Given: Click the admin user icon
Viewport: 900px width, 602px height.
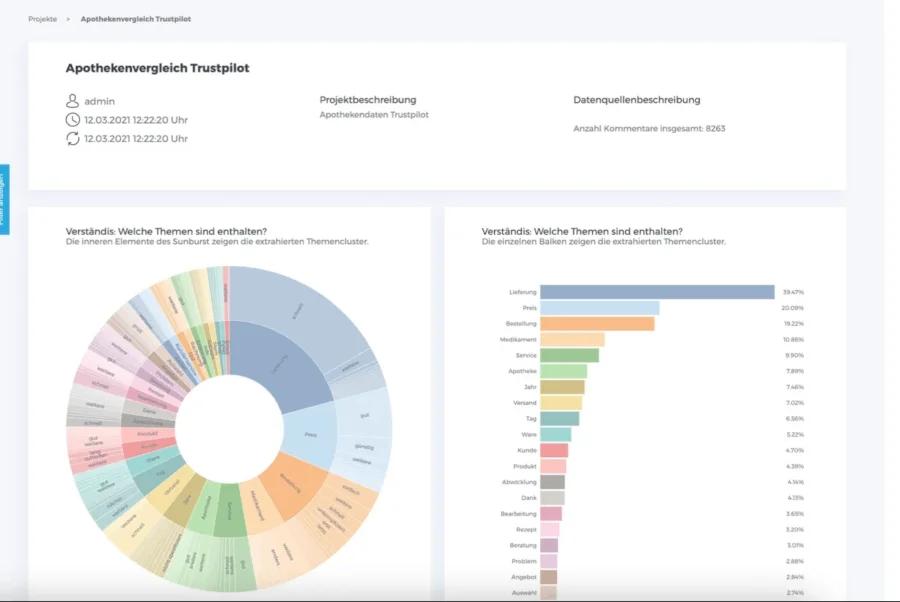Looking at the screenshot, I should point(72,101).
